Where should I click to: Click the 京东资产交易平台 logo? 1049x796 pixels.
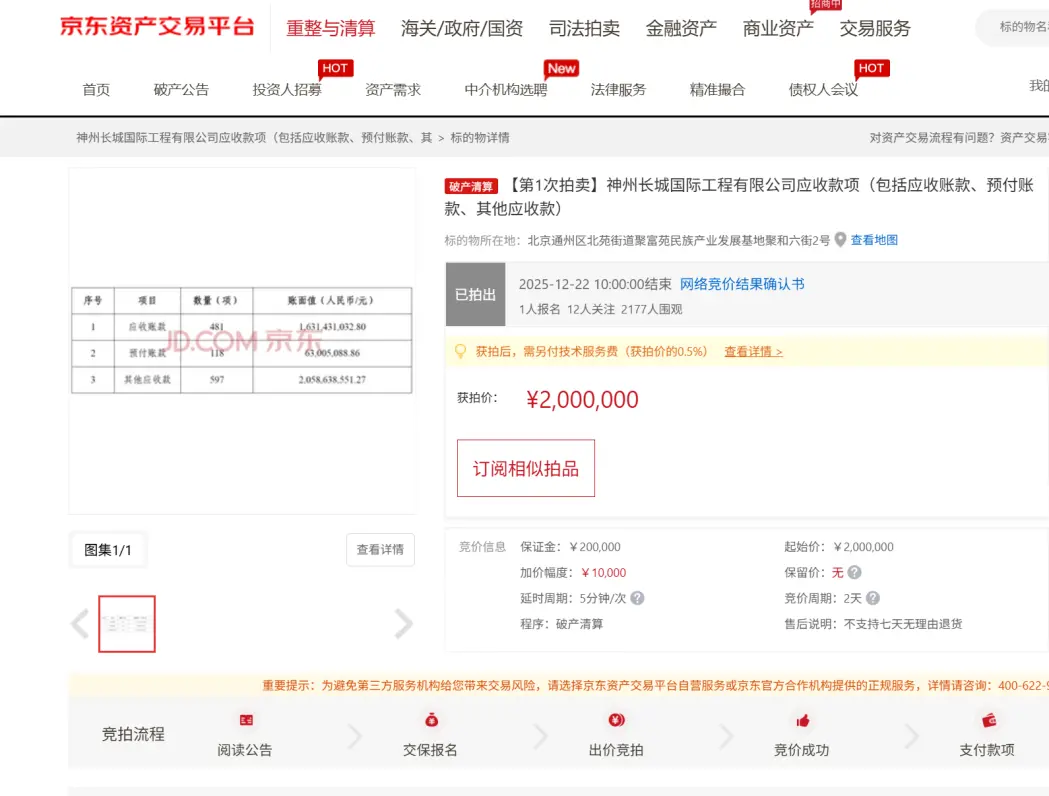pyautogui.click(x=157, y=27)
